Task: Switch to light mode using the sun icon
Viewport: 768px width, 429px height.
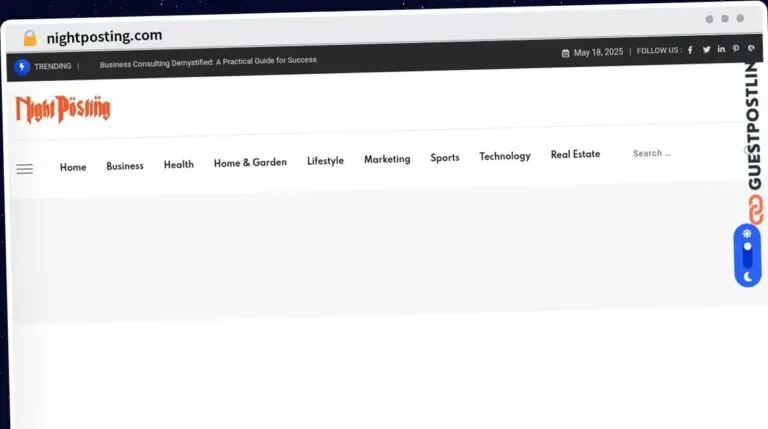Action: click(747, 234)
